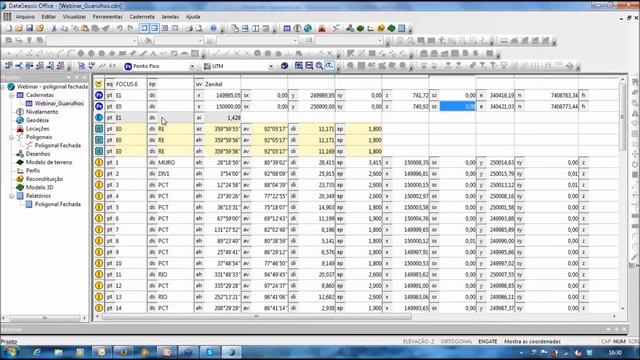Open Geodésia via the globe toolbar icon
Screen dimensions: 640x360
(308, 28)
